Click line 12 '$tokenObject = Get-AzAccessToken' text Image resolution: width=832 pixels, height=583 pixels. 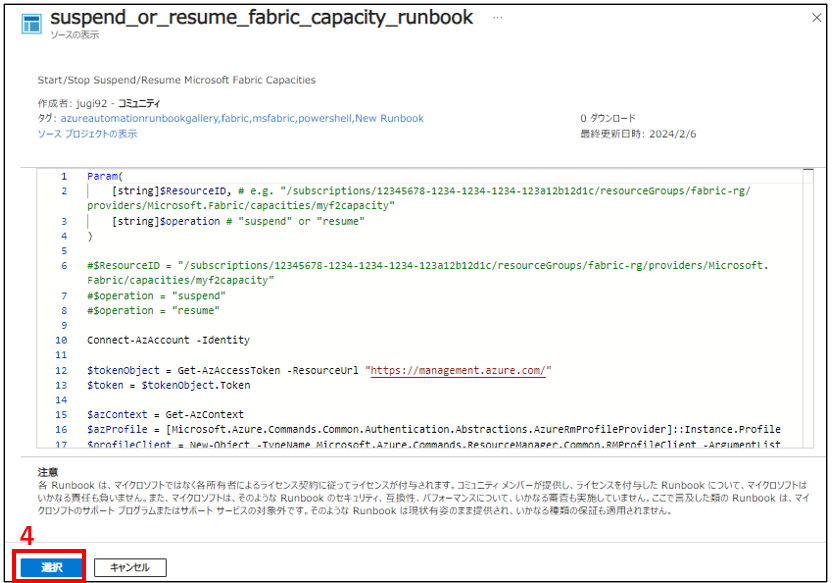184,370
